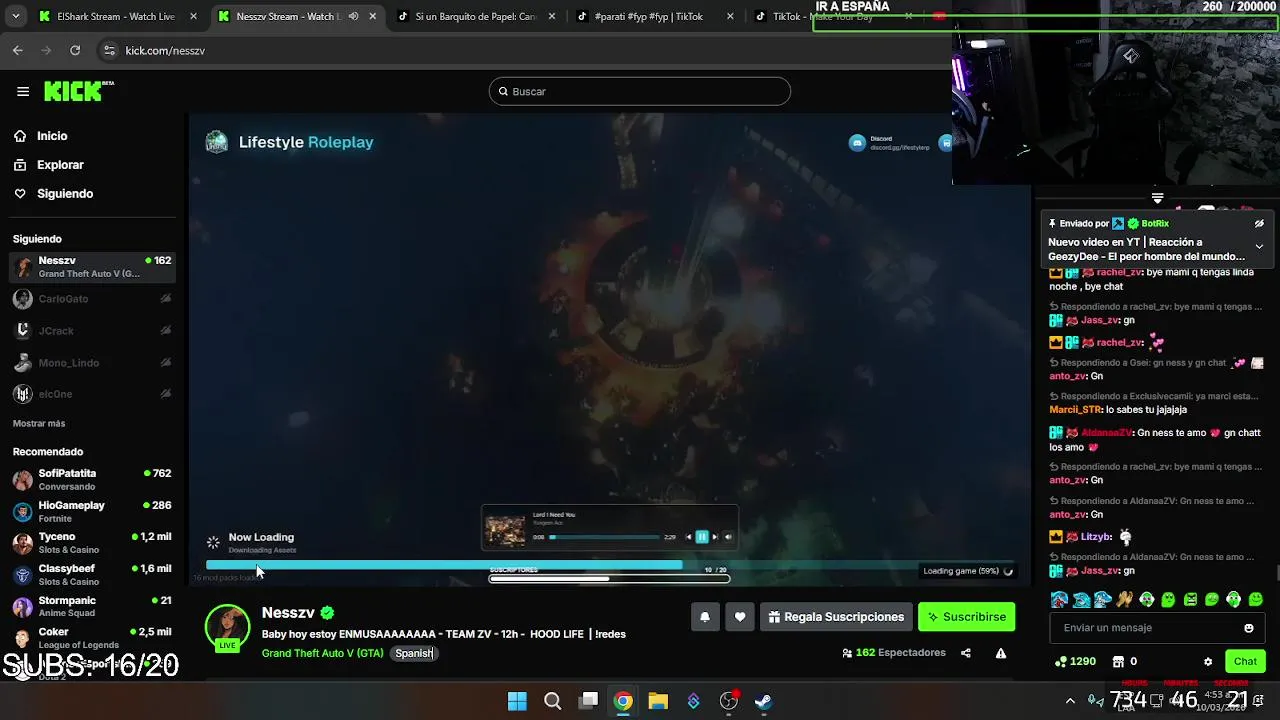The width and height of the screenshot is (1280, 720).
Task: Mute the Nesszv Stream tab audio icon
Action: click(x=353, y=17)
